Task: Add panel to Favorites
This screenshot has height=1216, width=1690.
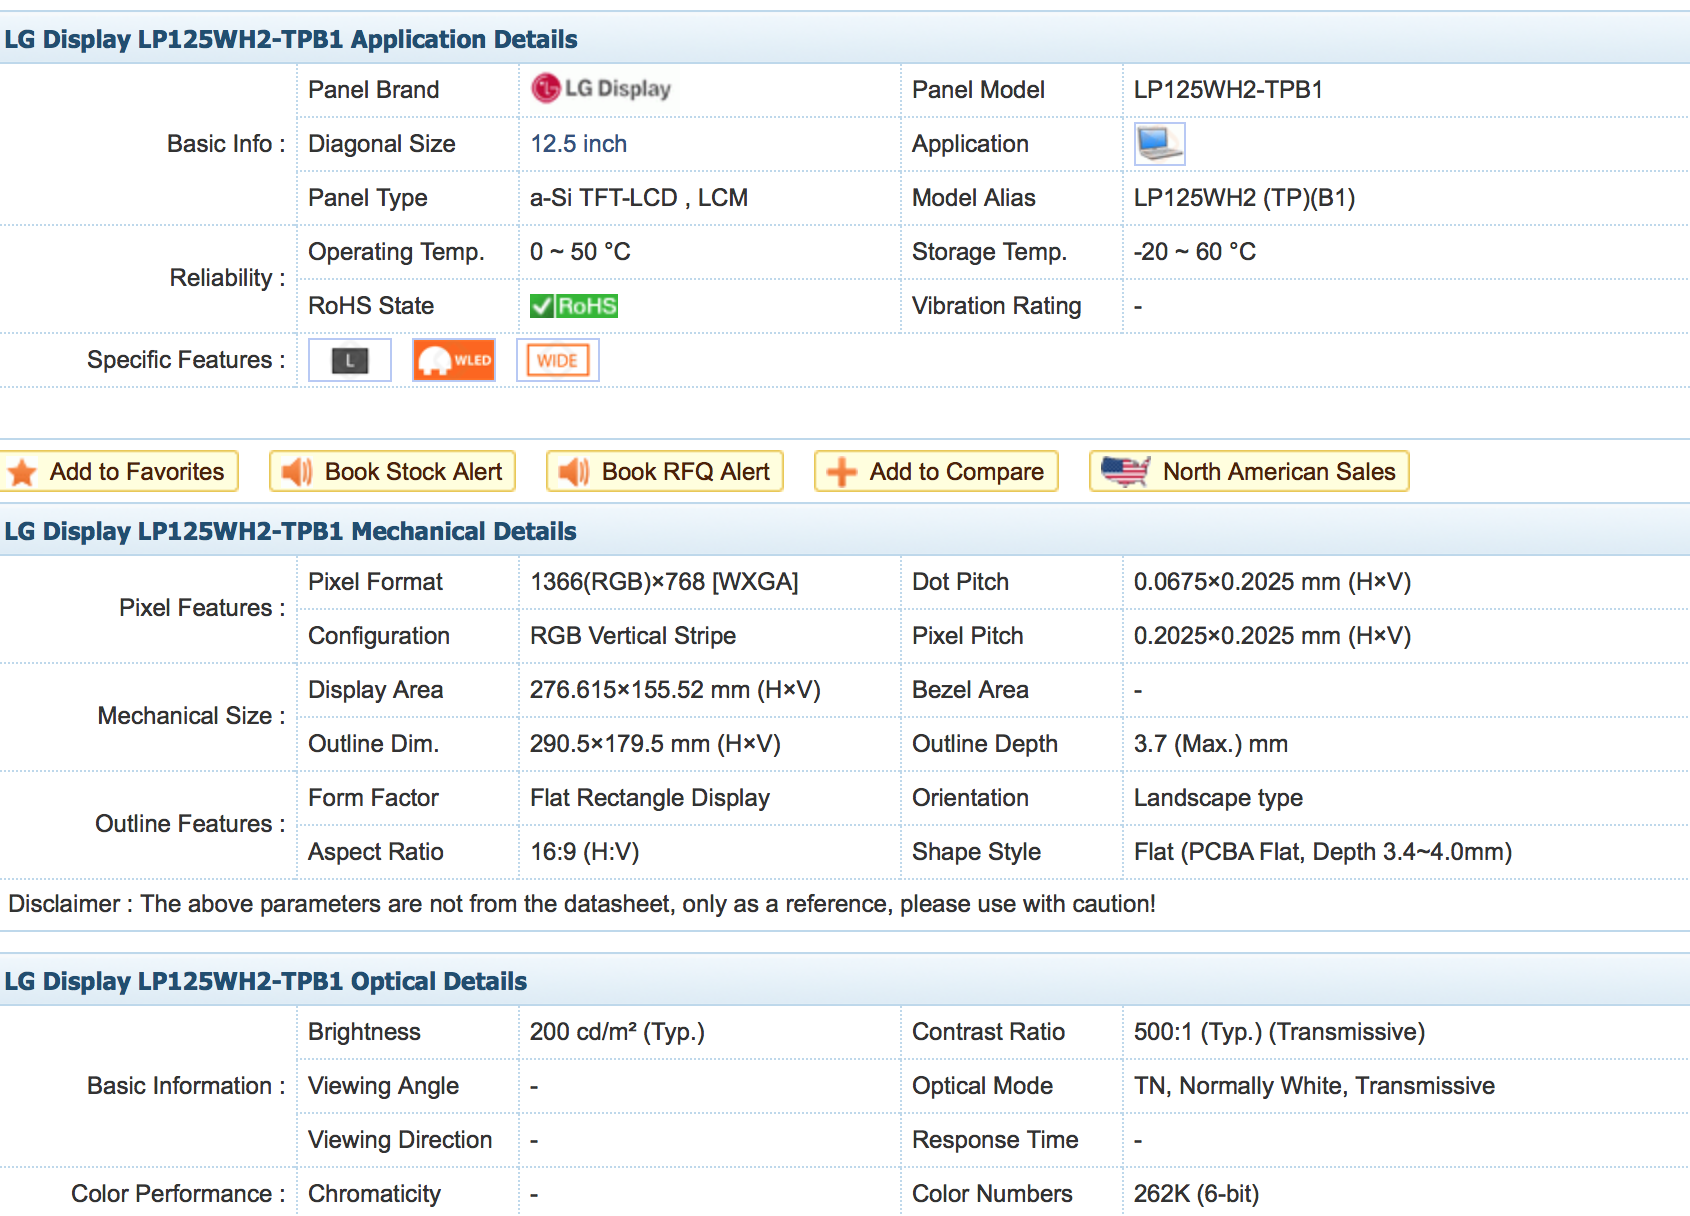Action: [x=118, y=471]
